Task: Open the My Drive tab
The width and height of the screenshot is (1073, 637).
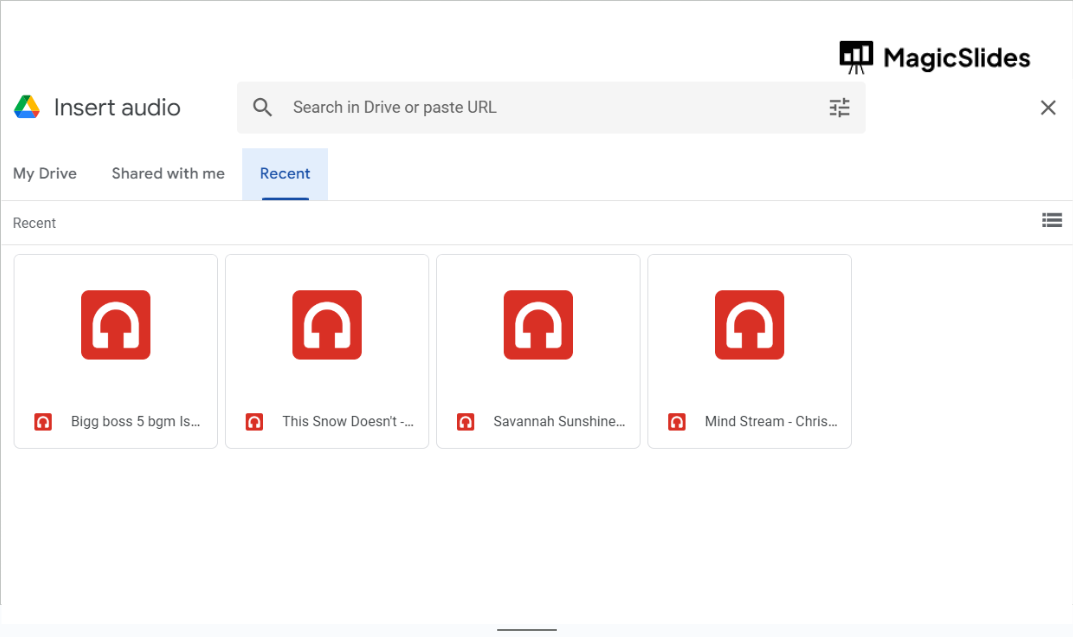Action: pos(45,174)
